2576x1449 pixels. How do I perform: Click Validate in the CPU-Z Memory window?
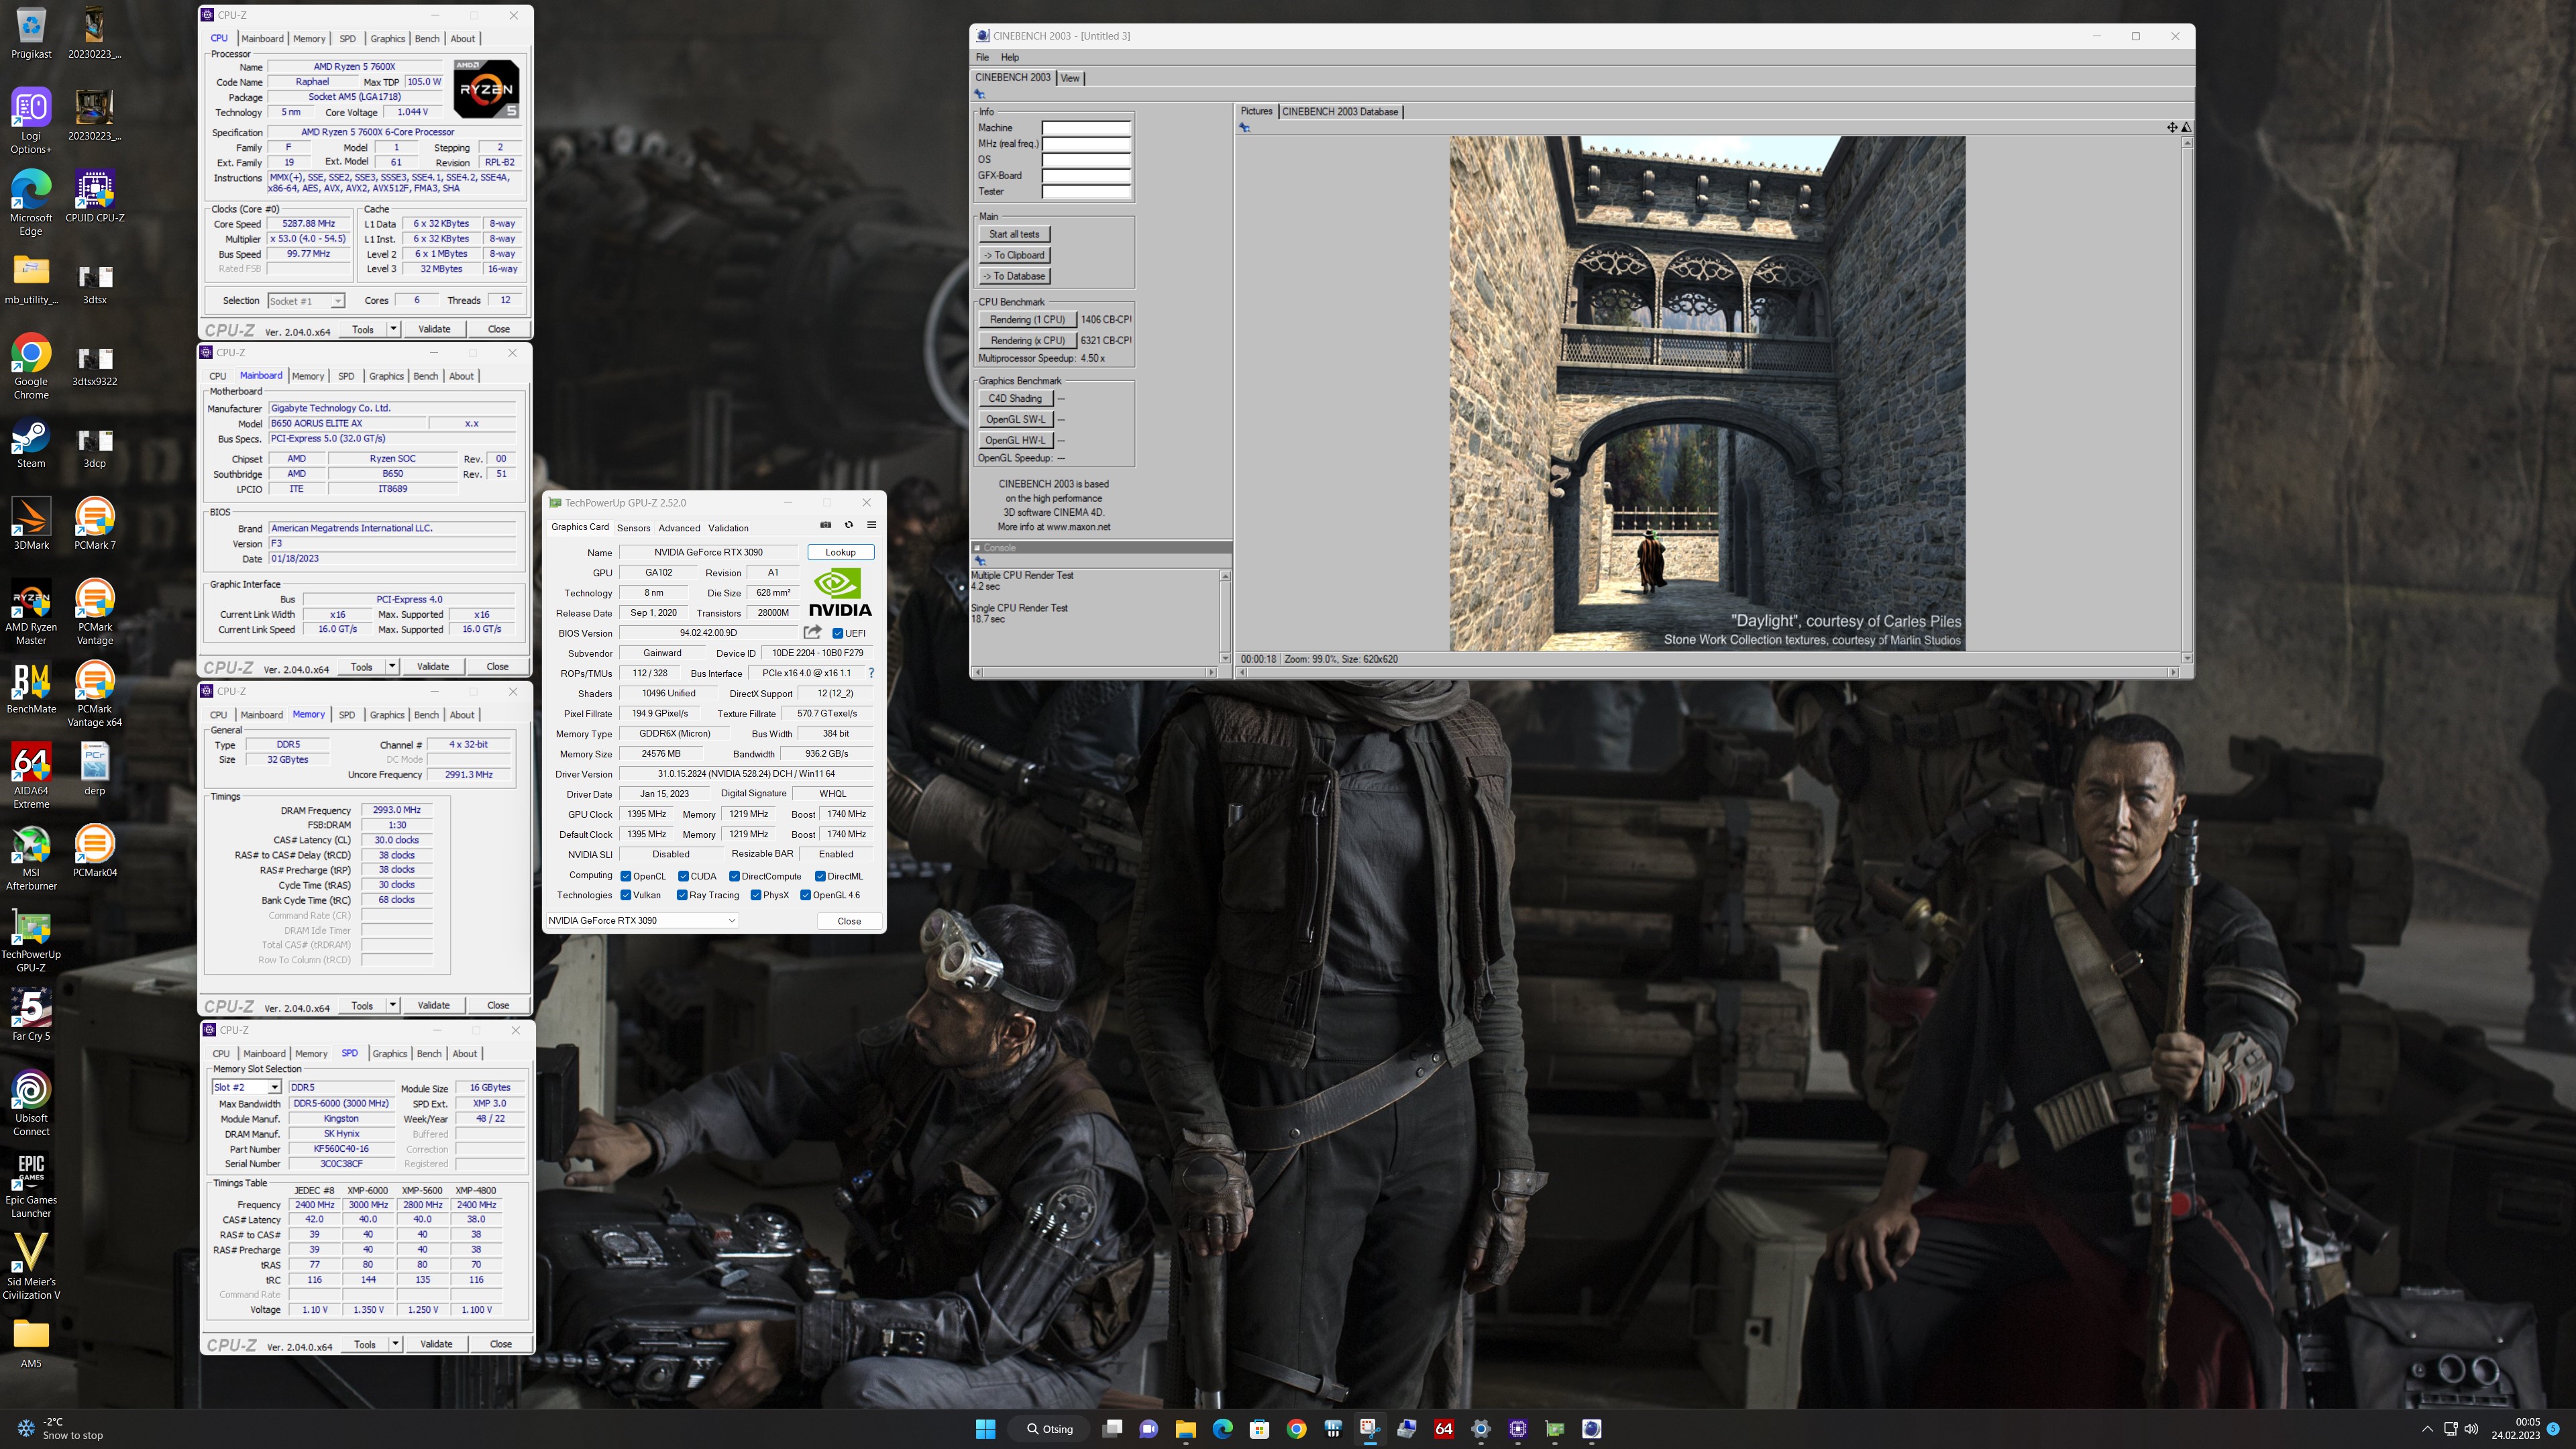(x=433, y=1005)
